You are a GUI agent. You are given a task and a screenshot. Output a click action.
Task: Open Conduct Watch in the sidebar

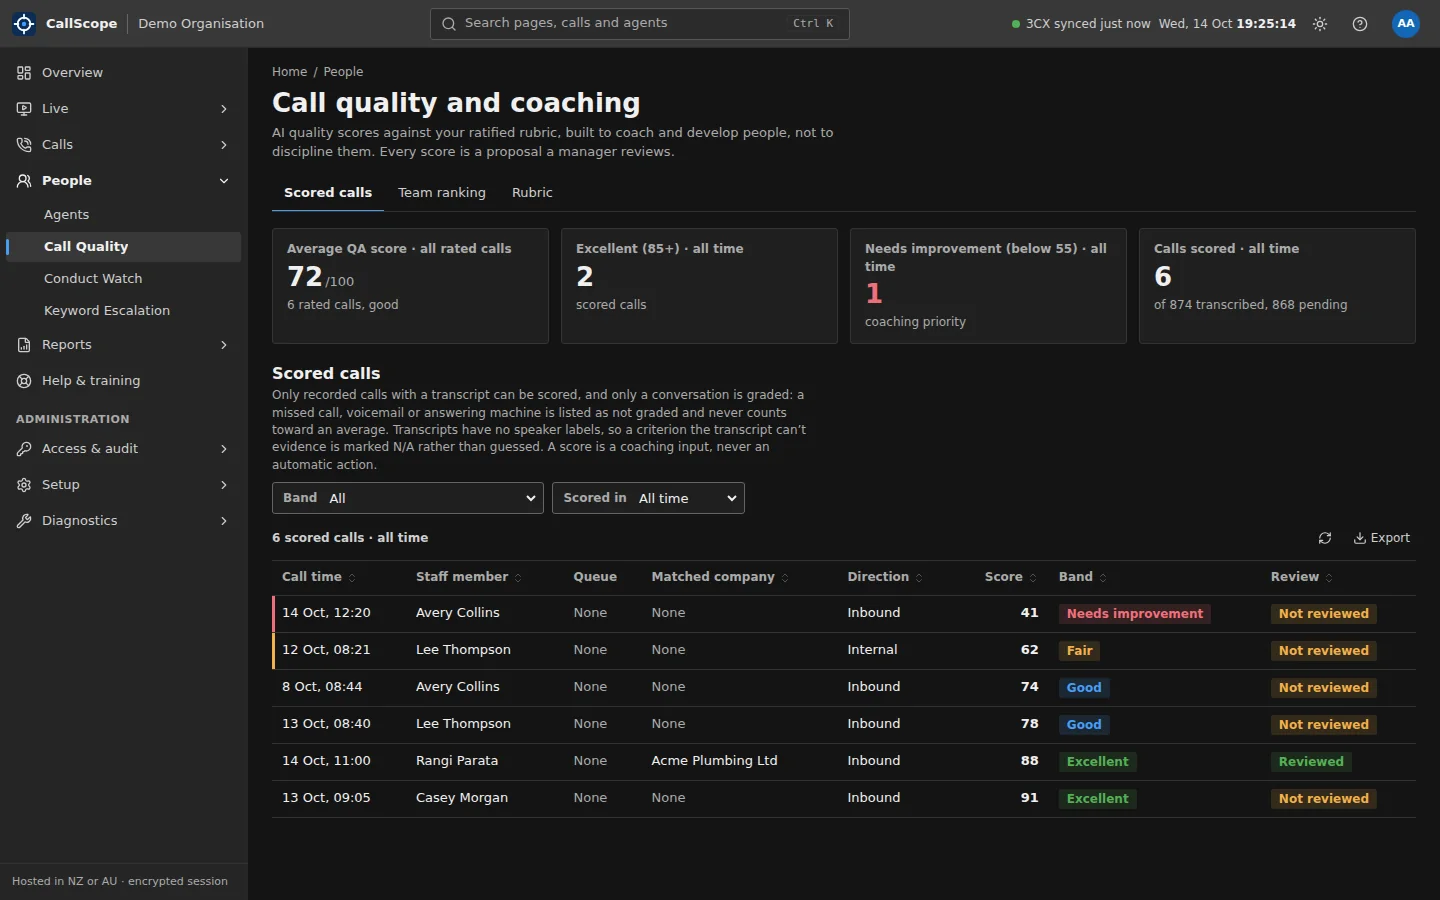coord(124,279)
